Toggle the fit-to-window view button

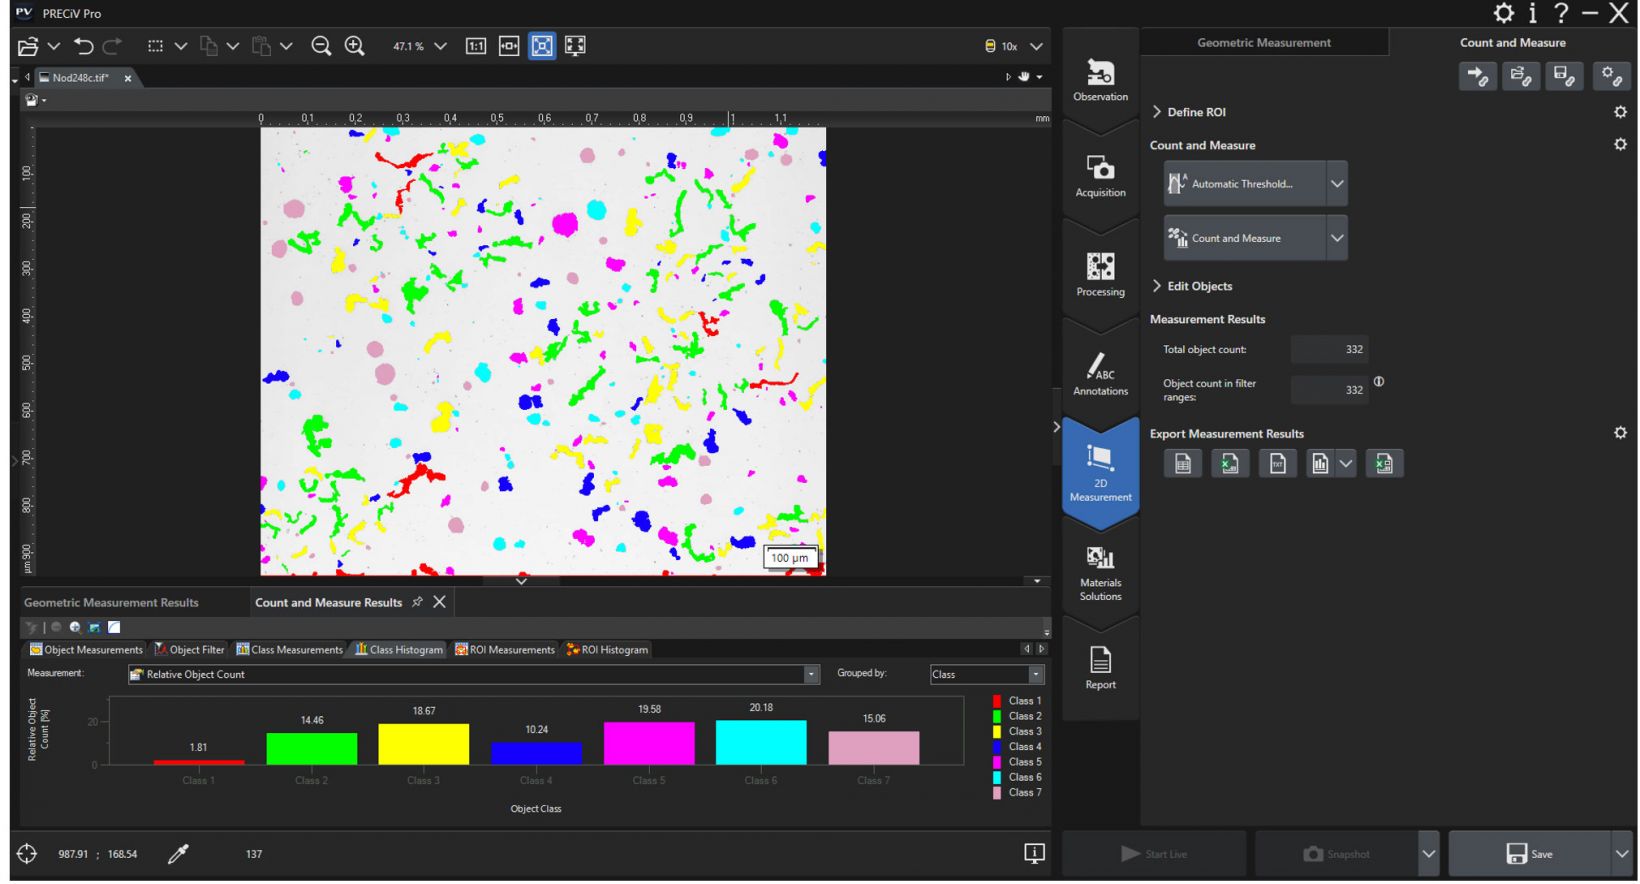[x=542, y=46]
